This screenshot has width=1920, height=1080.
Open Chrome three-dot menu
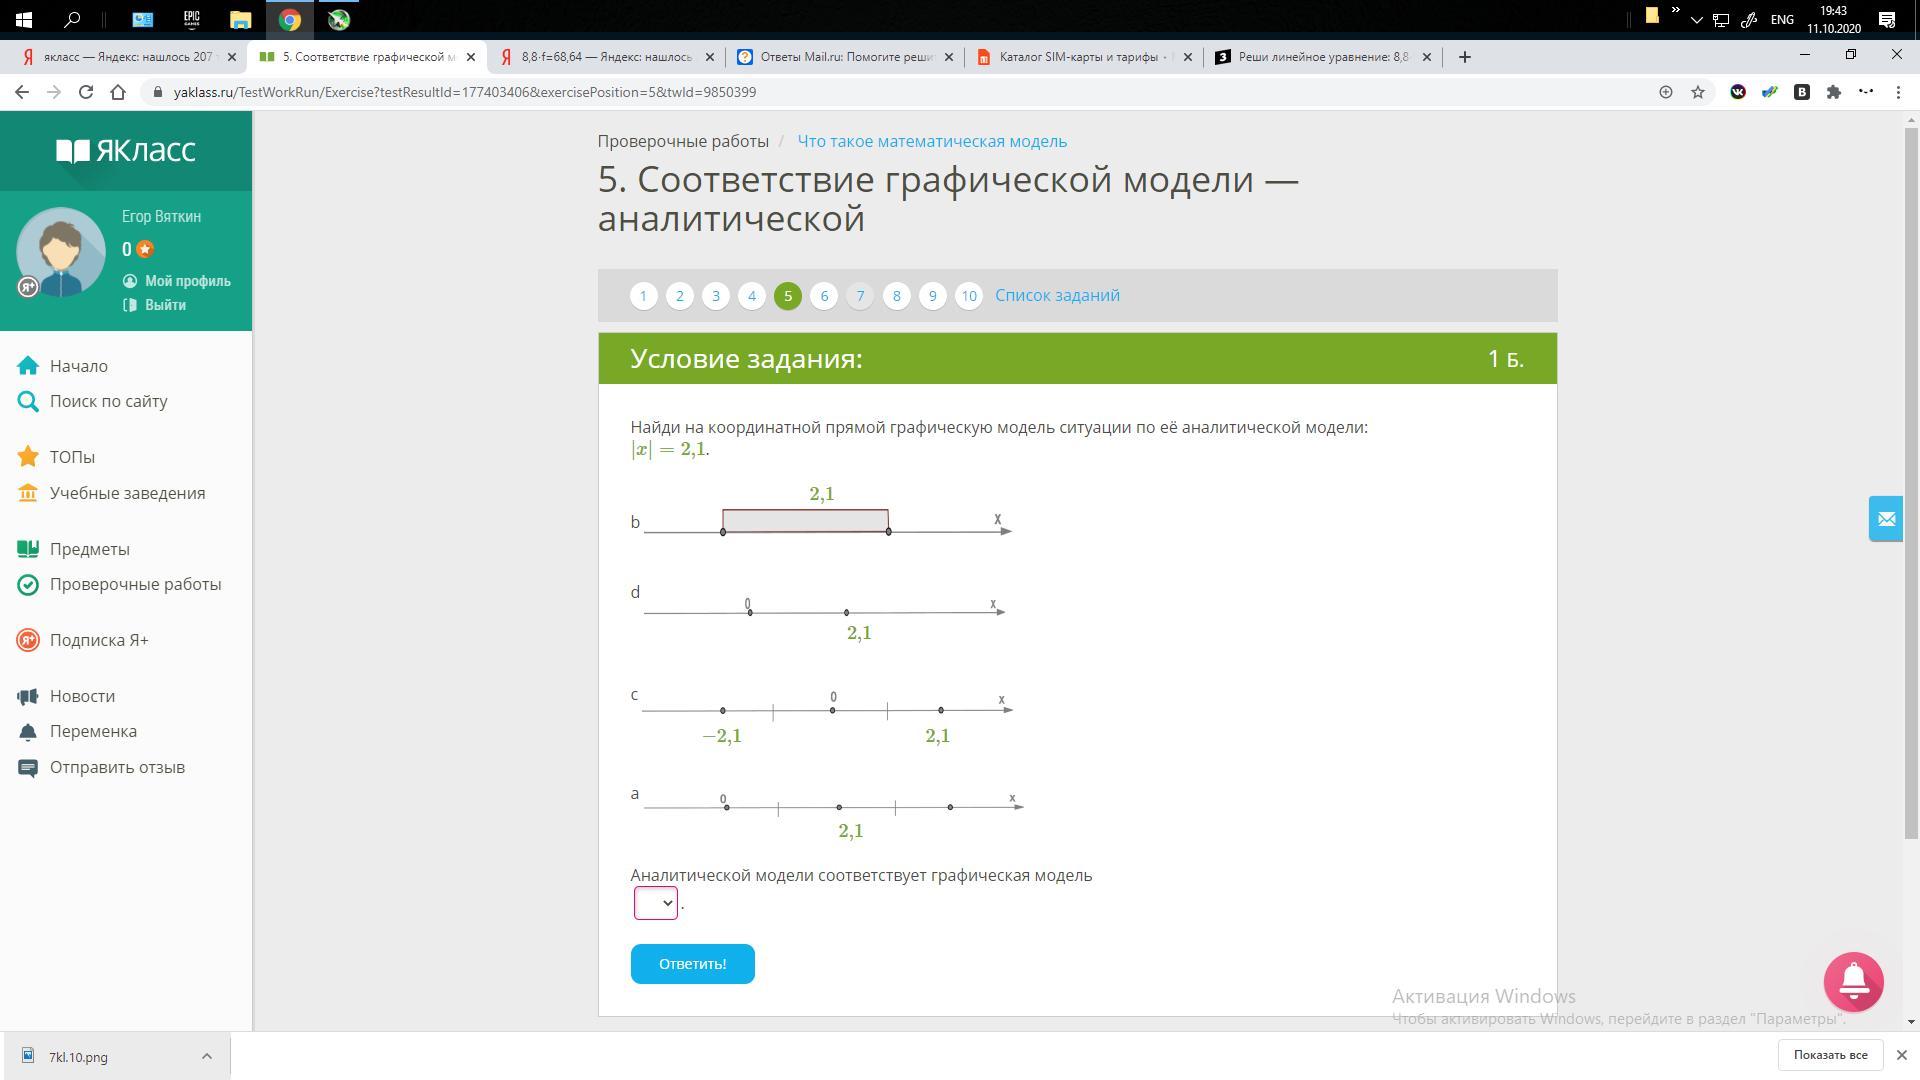point(1898,92)
